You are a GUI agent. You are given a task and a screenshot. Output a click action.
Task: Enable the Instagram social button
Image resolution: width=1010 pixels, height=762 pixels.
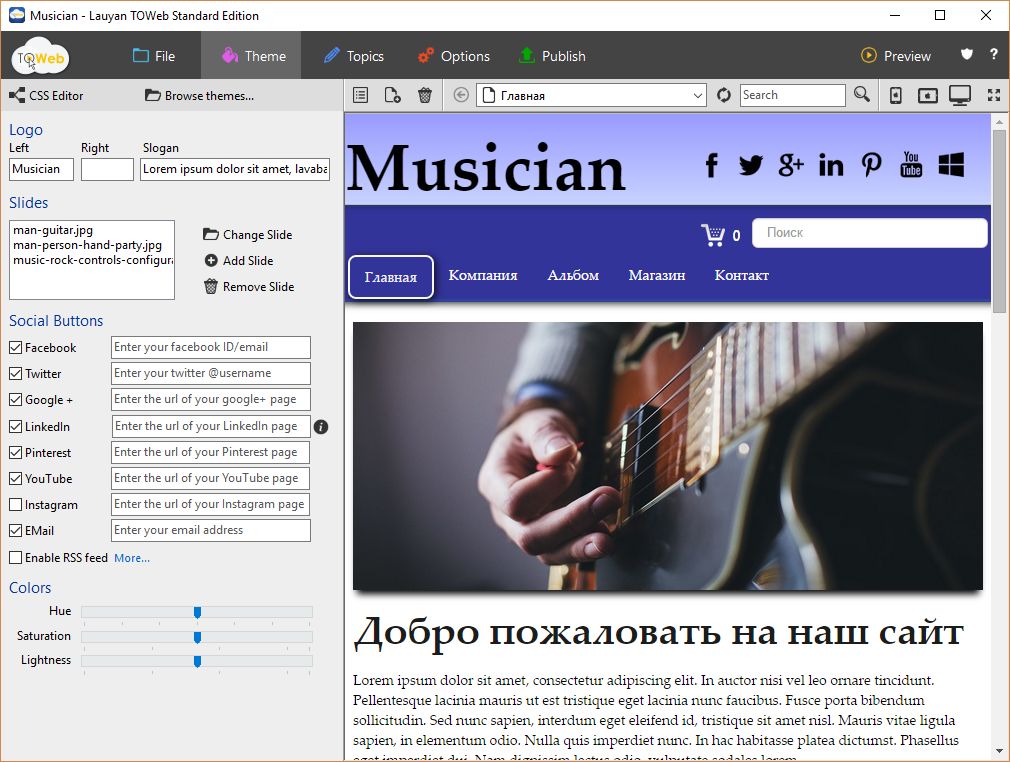14,504
